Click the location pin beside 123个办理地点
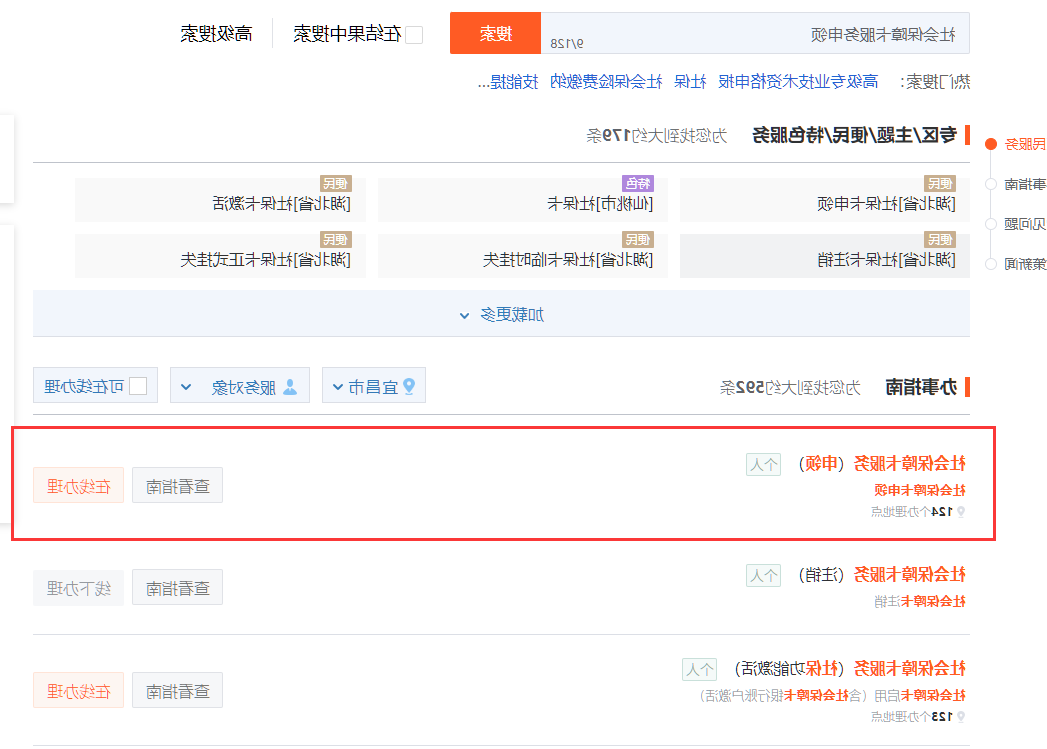The height and width of the screenshot is (749, 1047). 962,717
